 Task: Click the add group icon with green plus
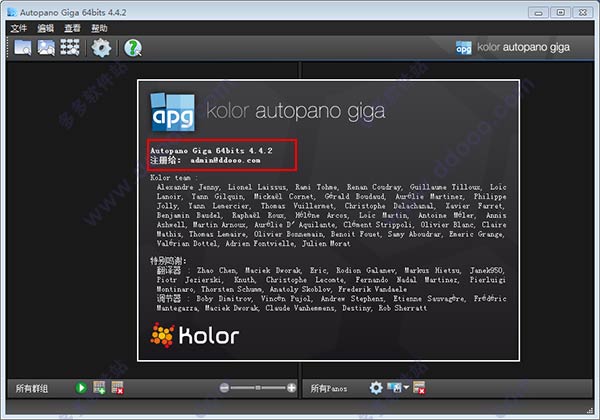[99, 387]
